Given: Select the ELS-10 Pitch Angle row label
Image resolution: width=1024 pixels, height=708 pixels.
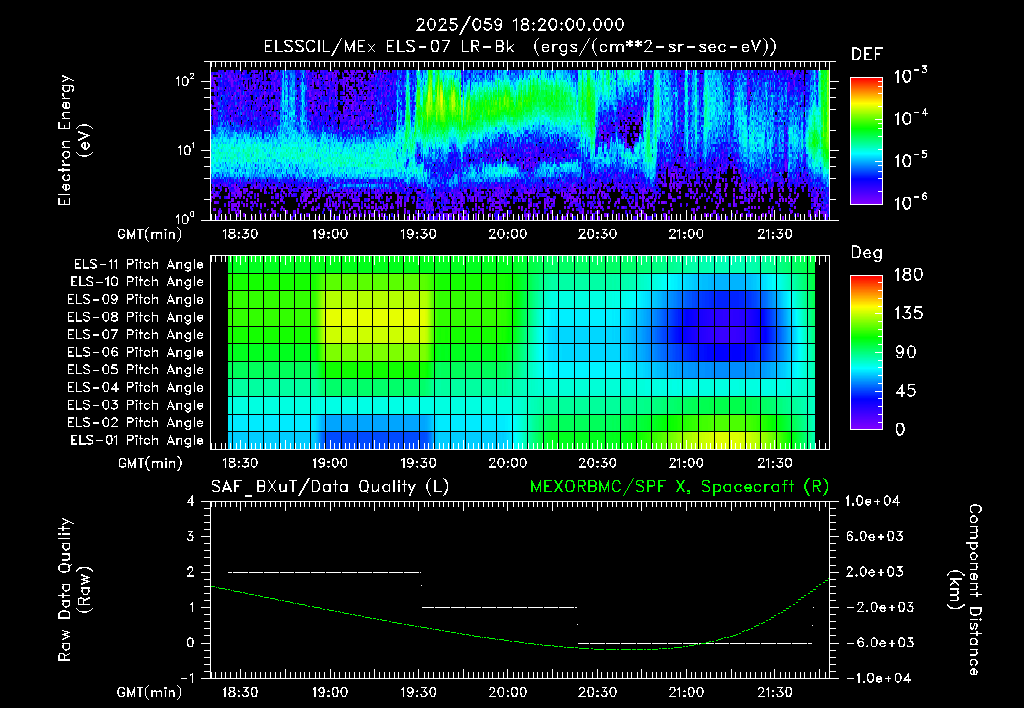Looking at the screenshot, I should point(137,282).
